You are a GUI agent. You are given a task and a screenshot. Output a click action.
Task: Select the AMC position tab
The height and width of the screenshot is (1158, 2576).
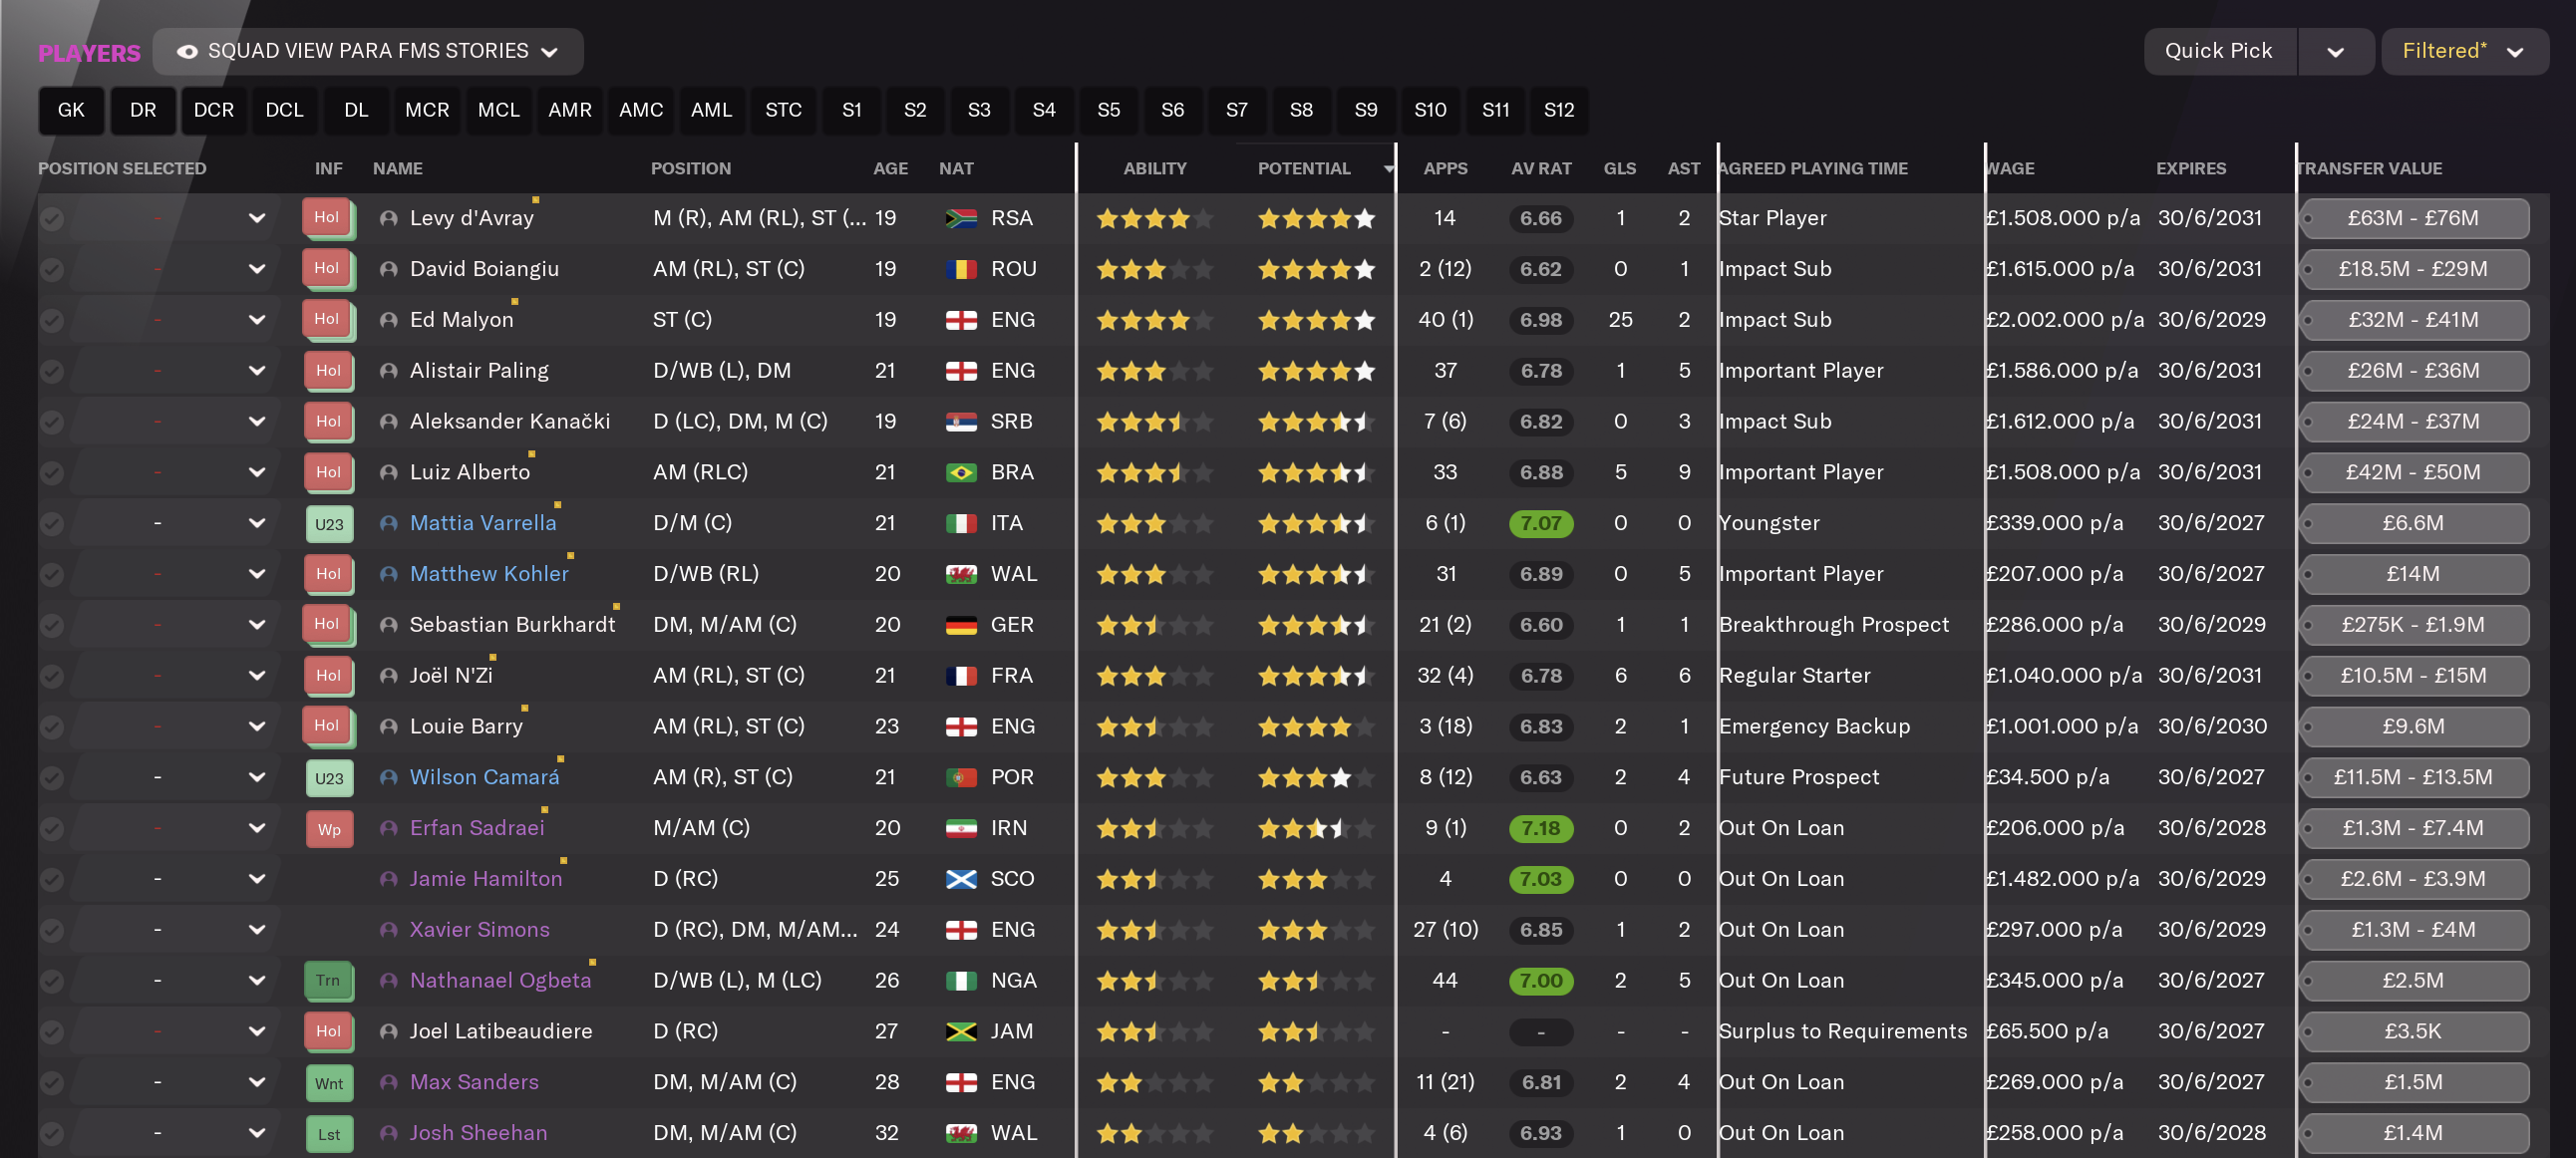641,110
